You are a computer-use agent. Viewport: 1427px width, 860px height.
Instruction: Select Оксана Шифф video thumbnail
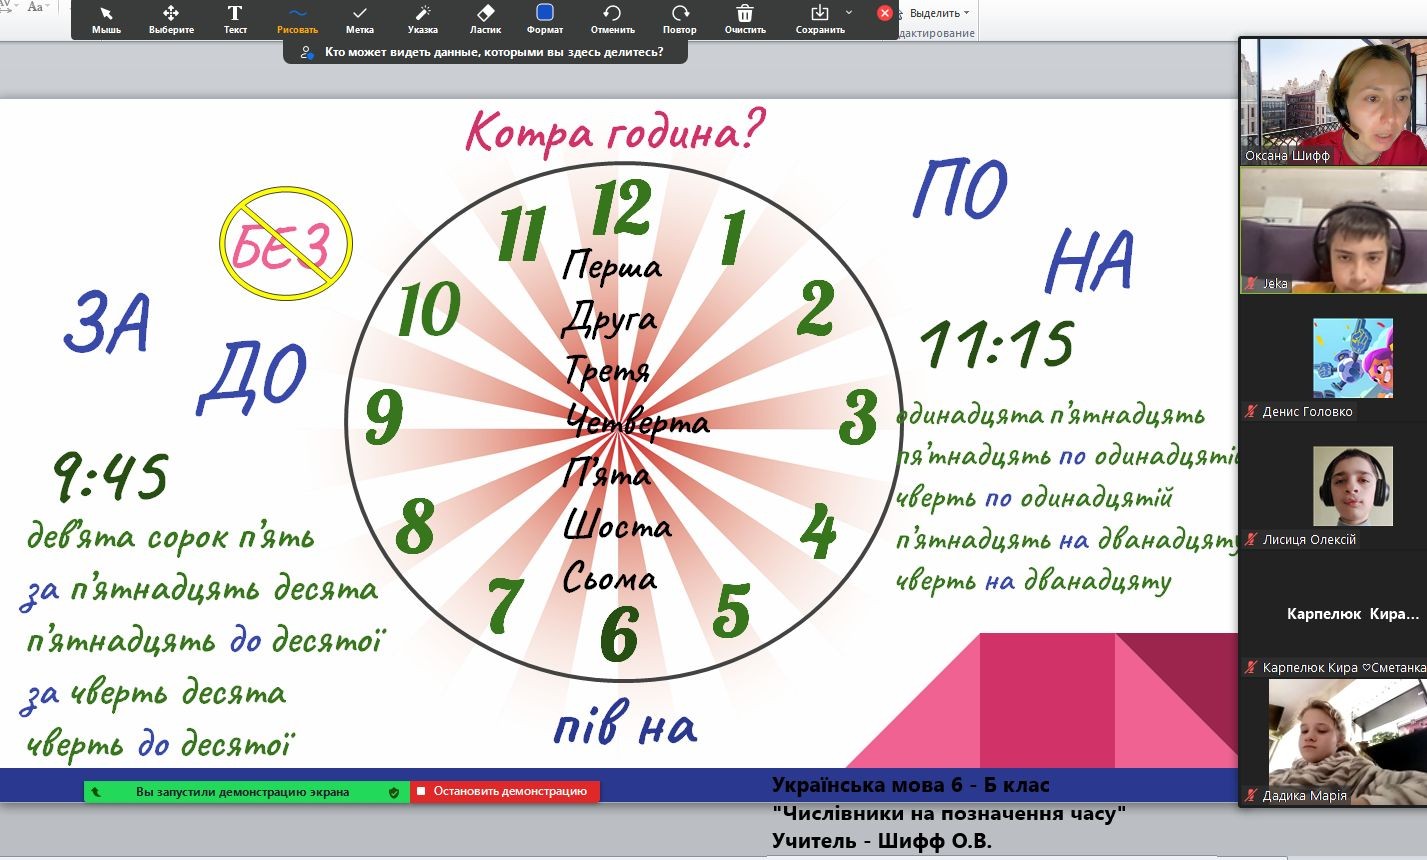coord(1332,101)
